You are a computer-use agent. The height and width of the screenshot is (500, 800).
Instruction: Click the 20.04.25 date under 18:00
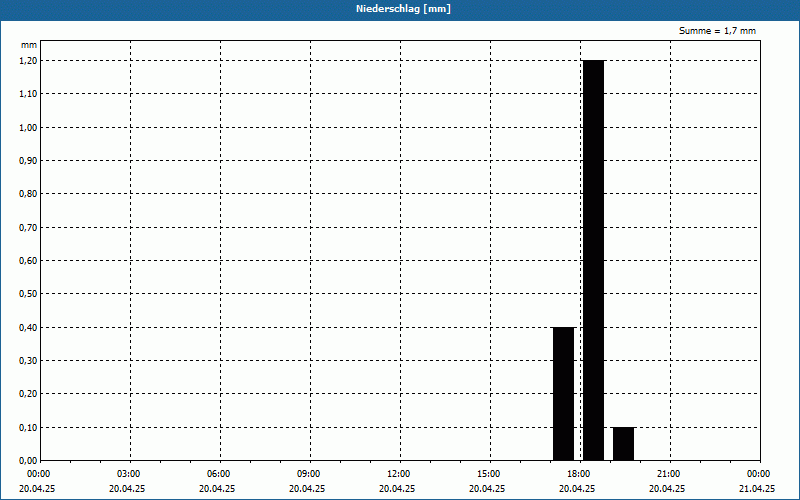pos(577,489)
